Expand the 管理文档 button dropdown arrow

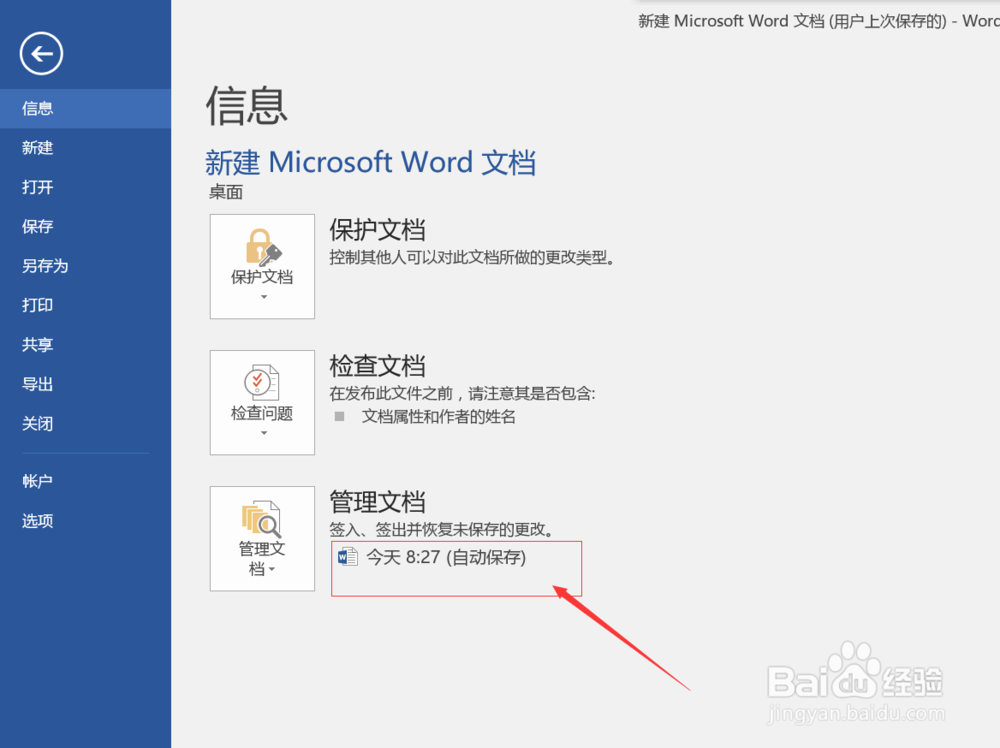click(x=272, y=569)
